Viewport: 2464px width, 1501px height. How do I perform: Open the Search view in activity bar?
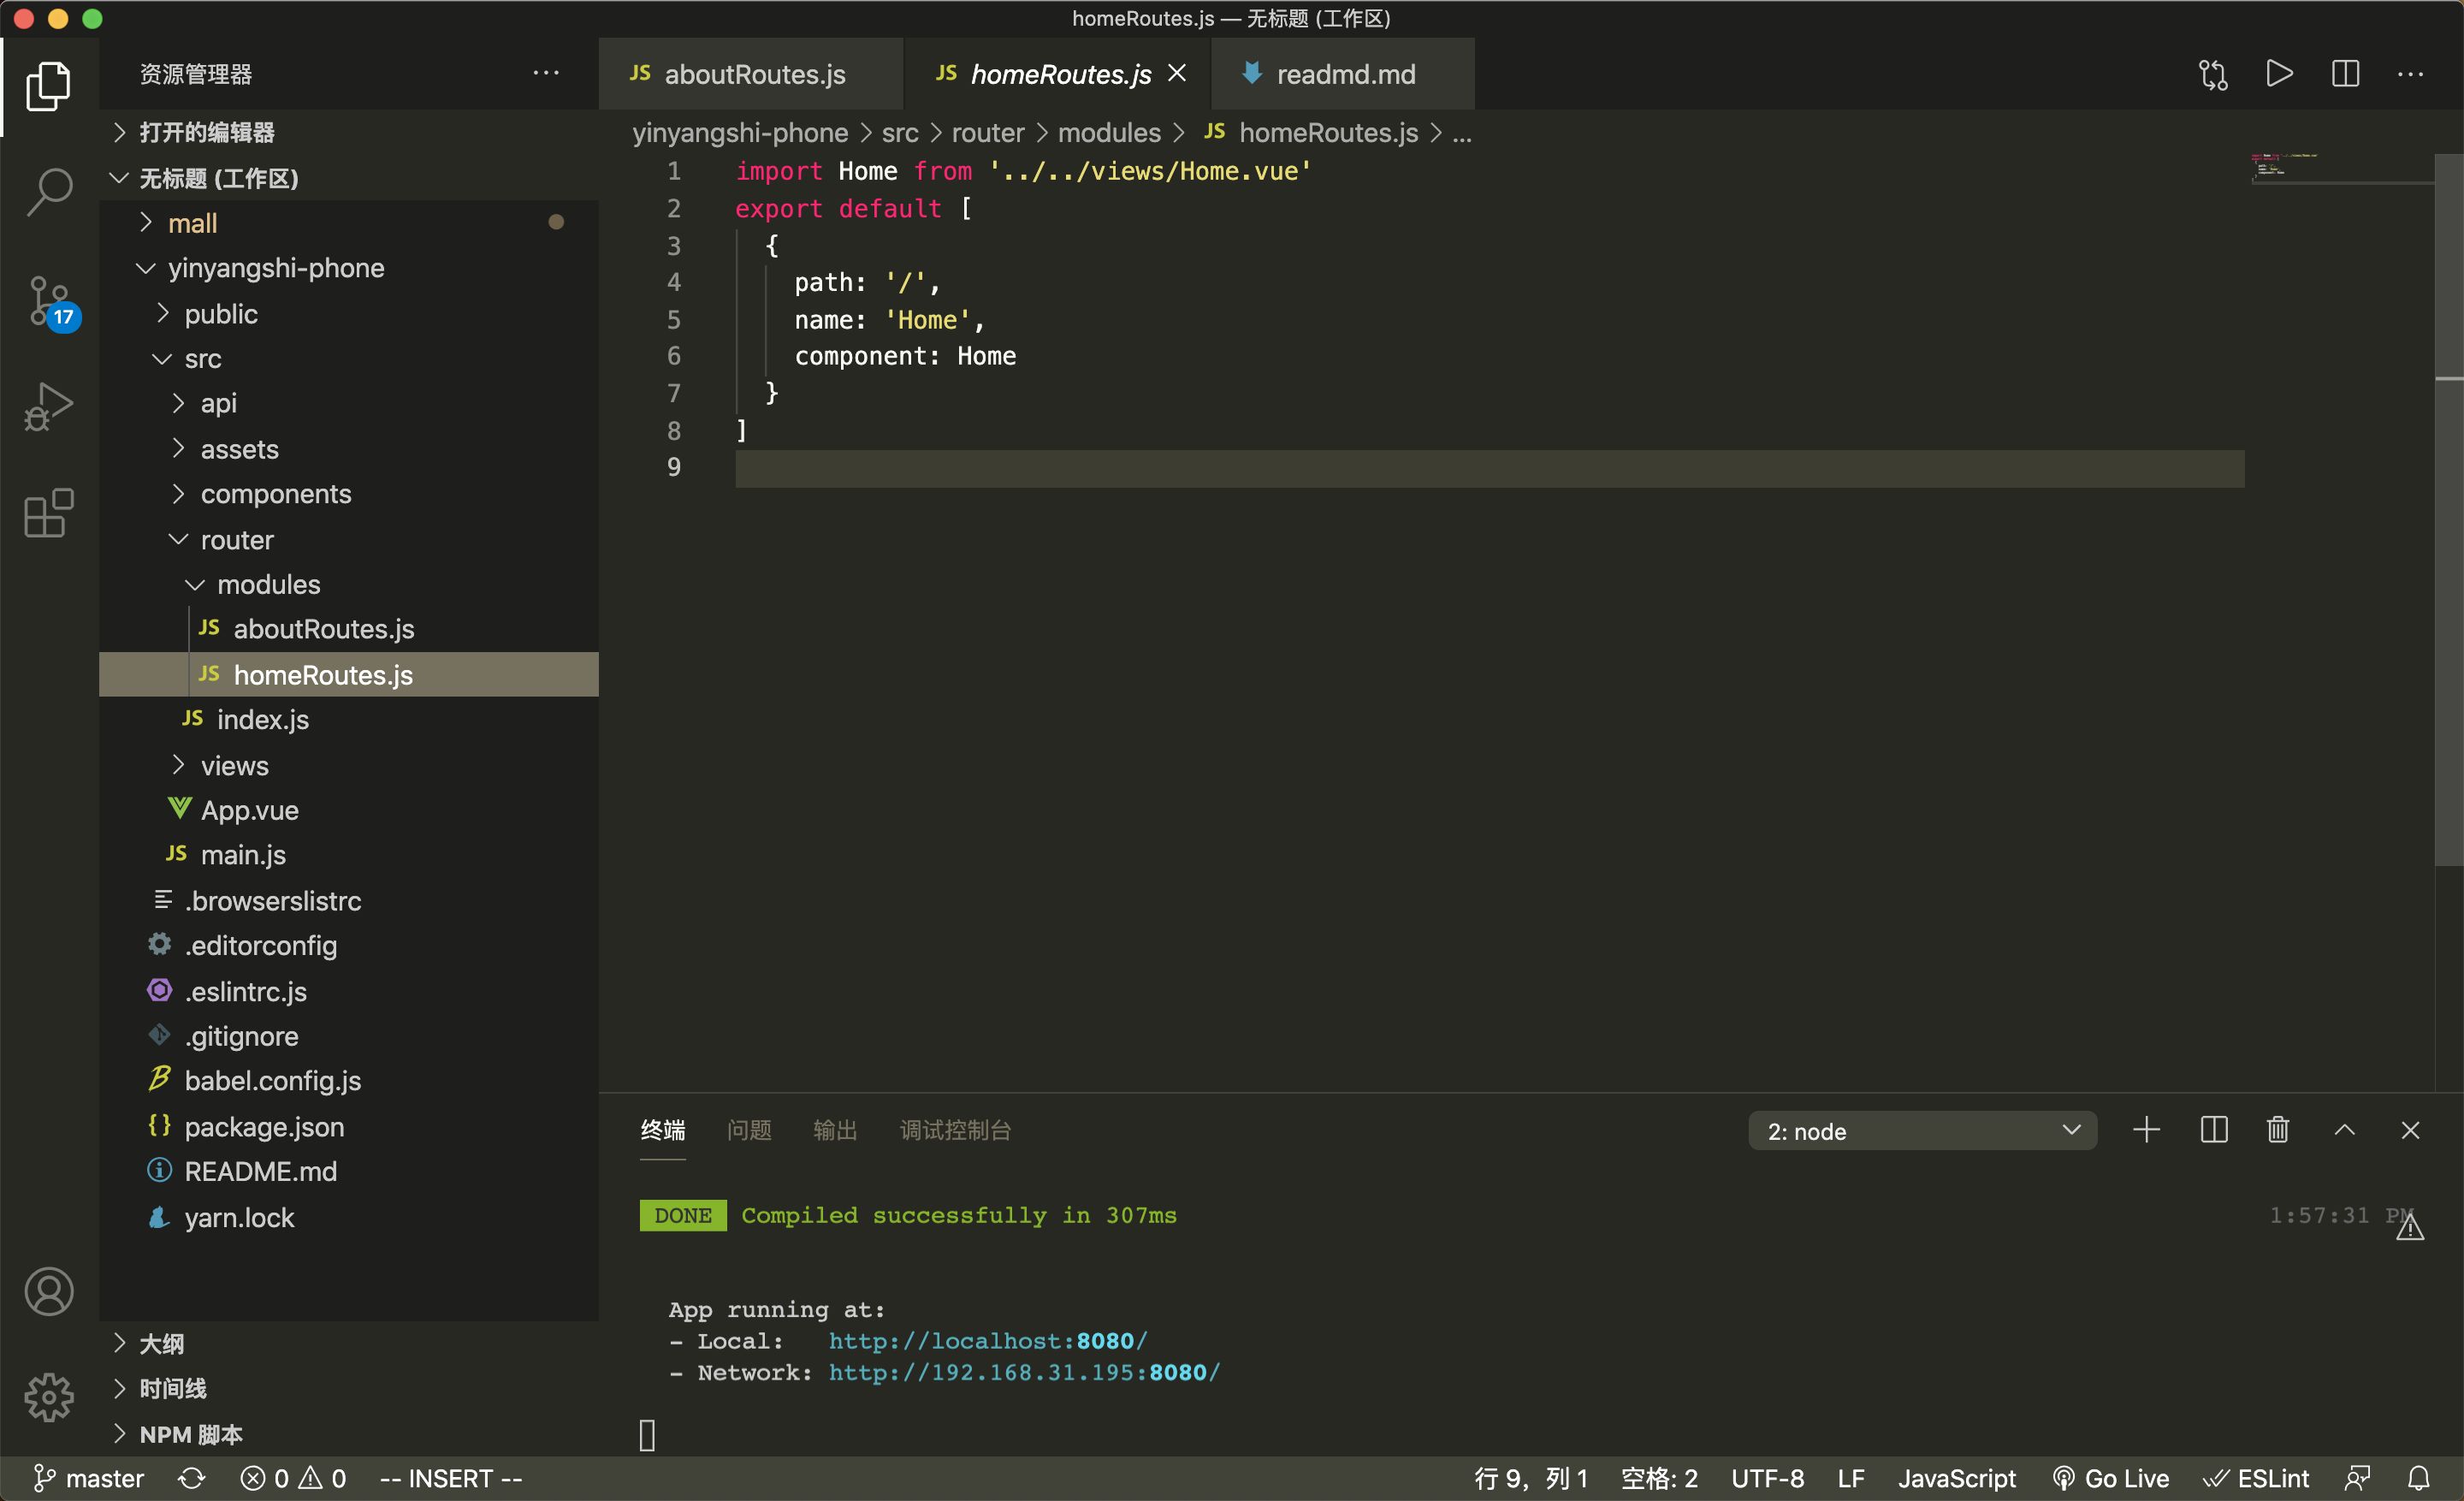point(48,192)
